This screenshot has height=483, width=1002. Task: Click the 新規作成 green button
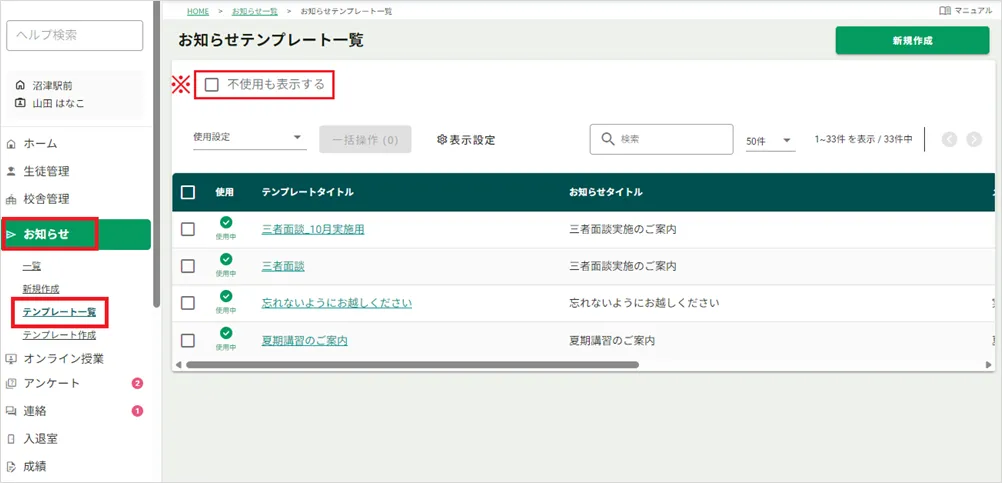click(x=913, y=41)
